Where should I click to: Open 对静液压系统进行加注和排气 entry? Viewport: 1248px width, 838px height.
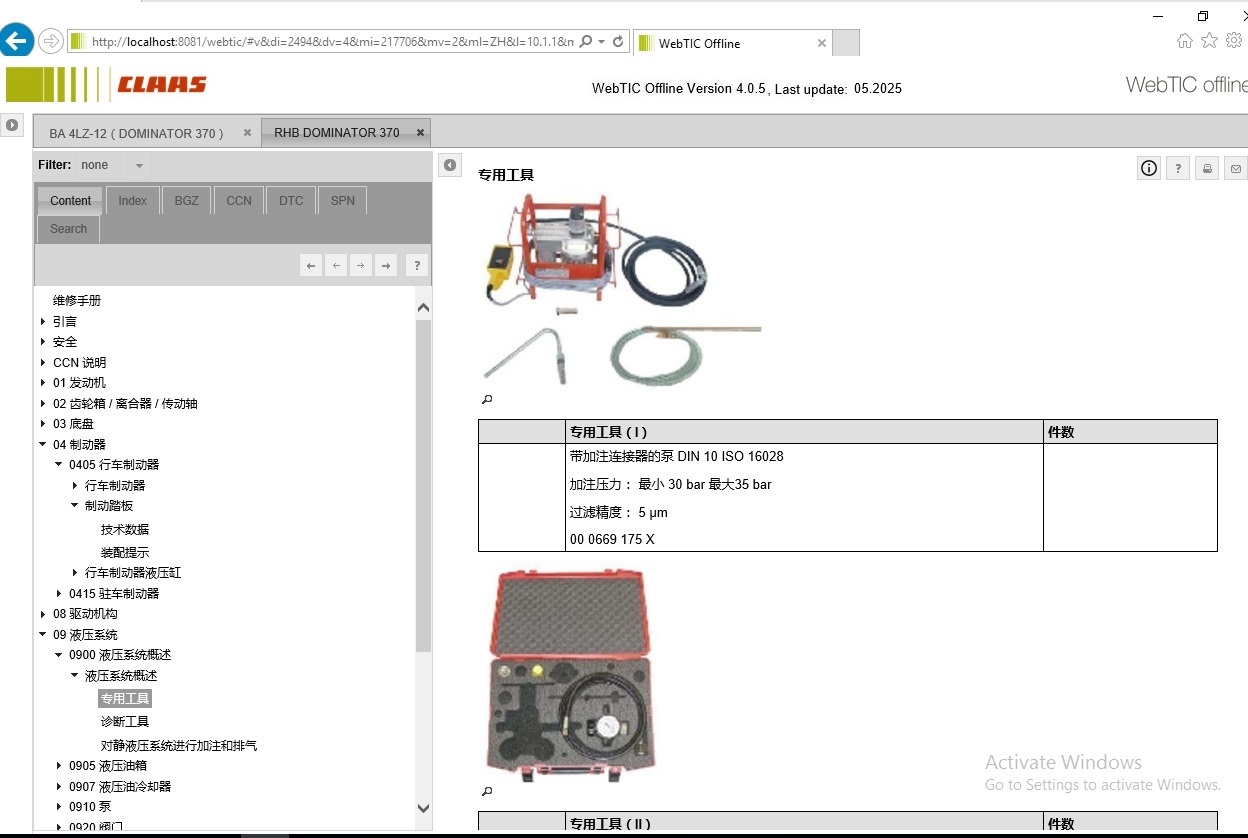179,746
